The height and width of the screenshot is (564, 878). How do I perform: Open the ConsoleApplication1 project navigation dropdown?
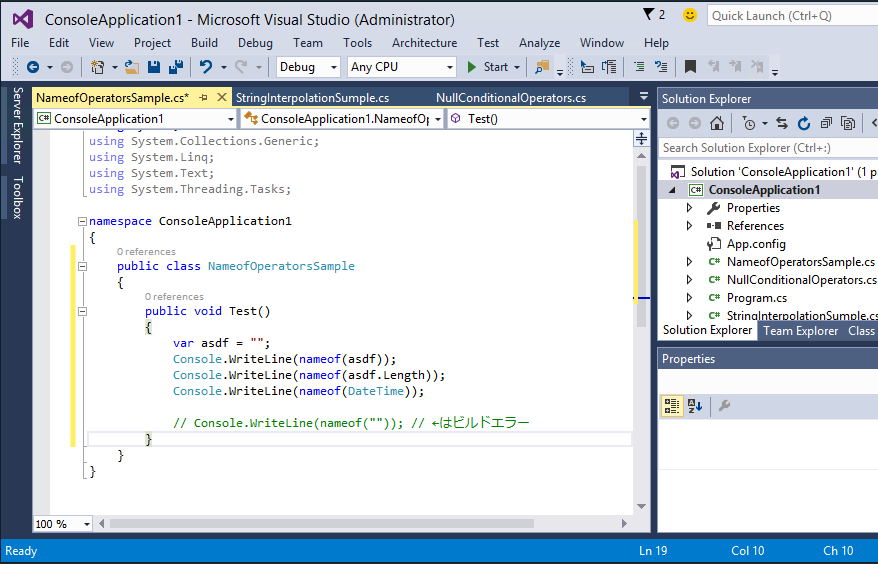point(231,119)
